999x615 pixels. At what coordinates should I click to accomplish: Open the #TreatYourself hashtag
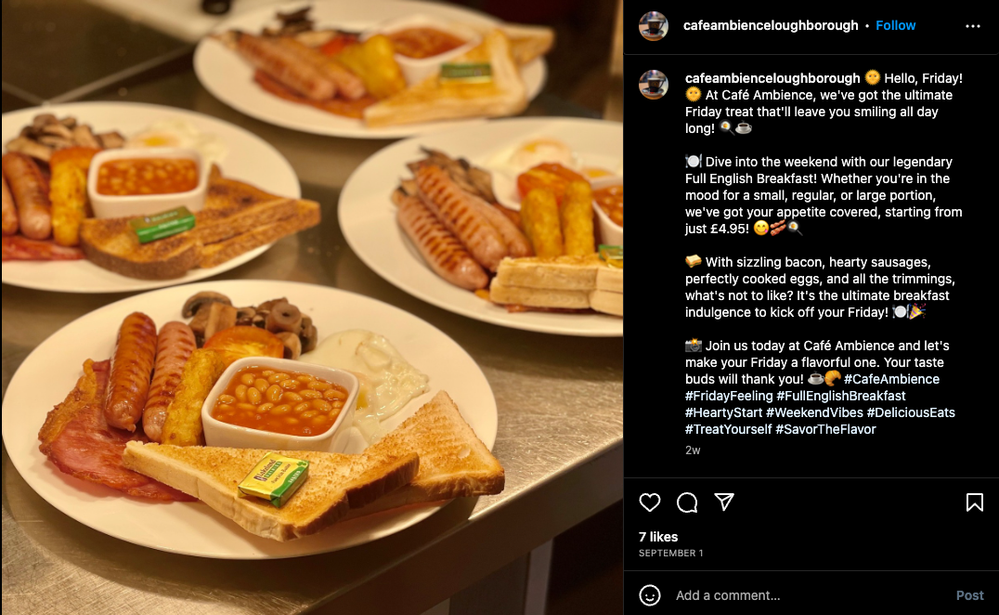[728, 429]
